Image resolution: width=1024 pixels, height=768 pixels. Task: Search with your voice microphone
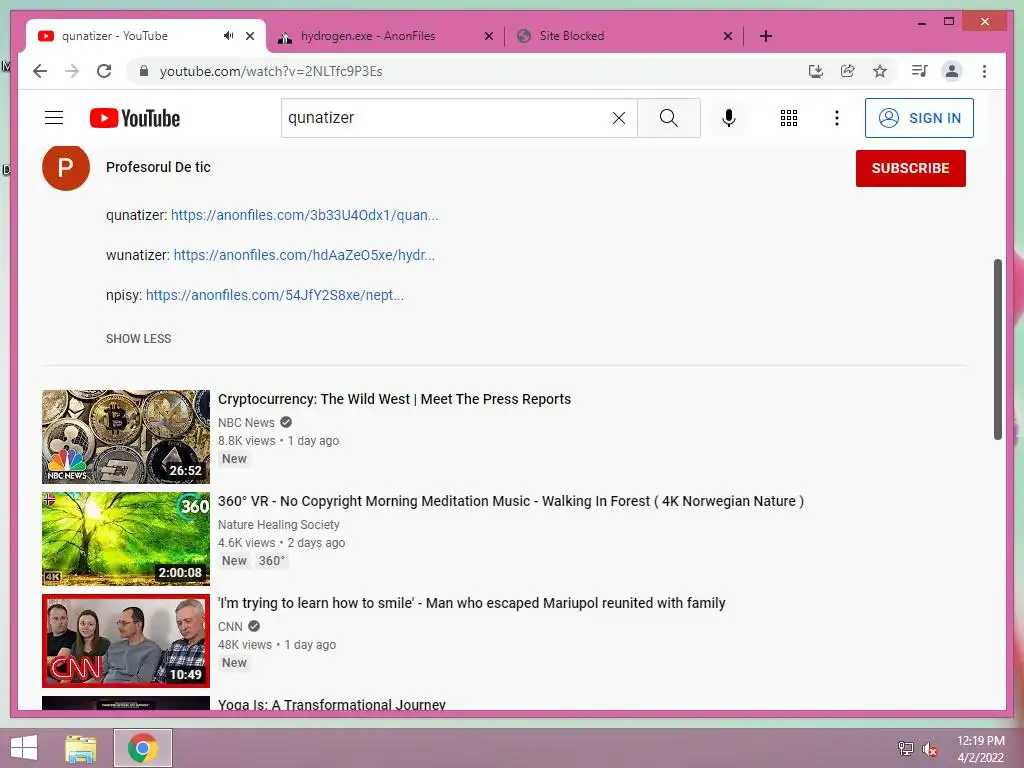[x=729, y=118]
